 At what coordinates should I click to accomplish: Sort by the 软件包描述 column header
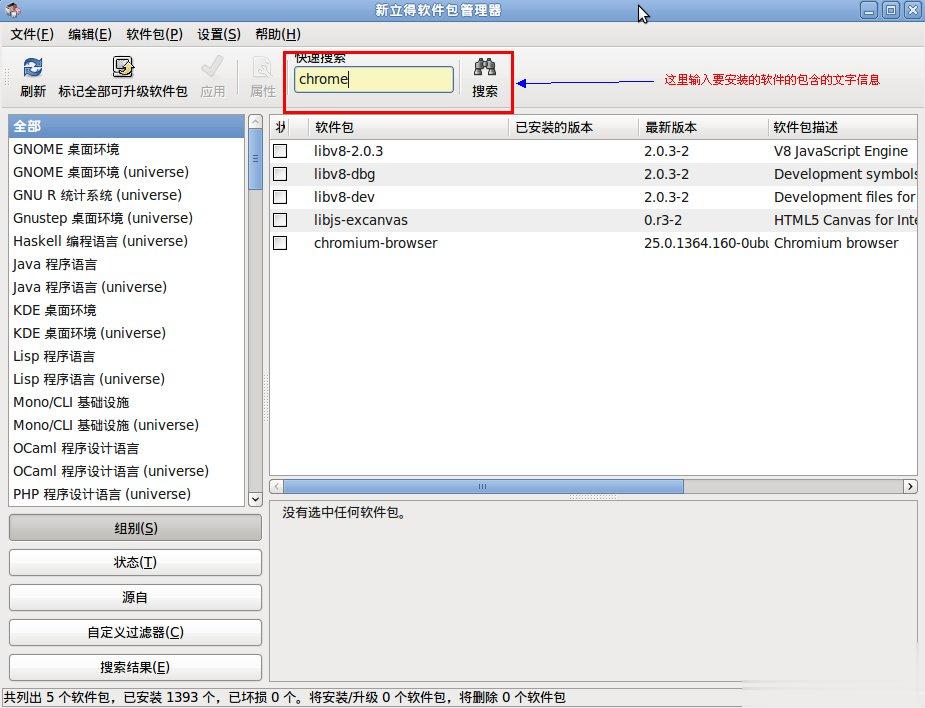pyautogui.click(x=843, y=127)
